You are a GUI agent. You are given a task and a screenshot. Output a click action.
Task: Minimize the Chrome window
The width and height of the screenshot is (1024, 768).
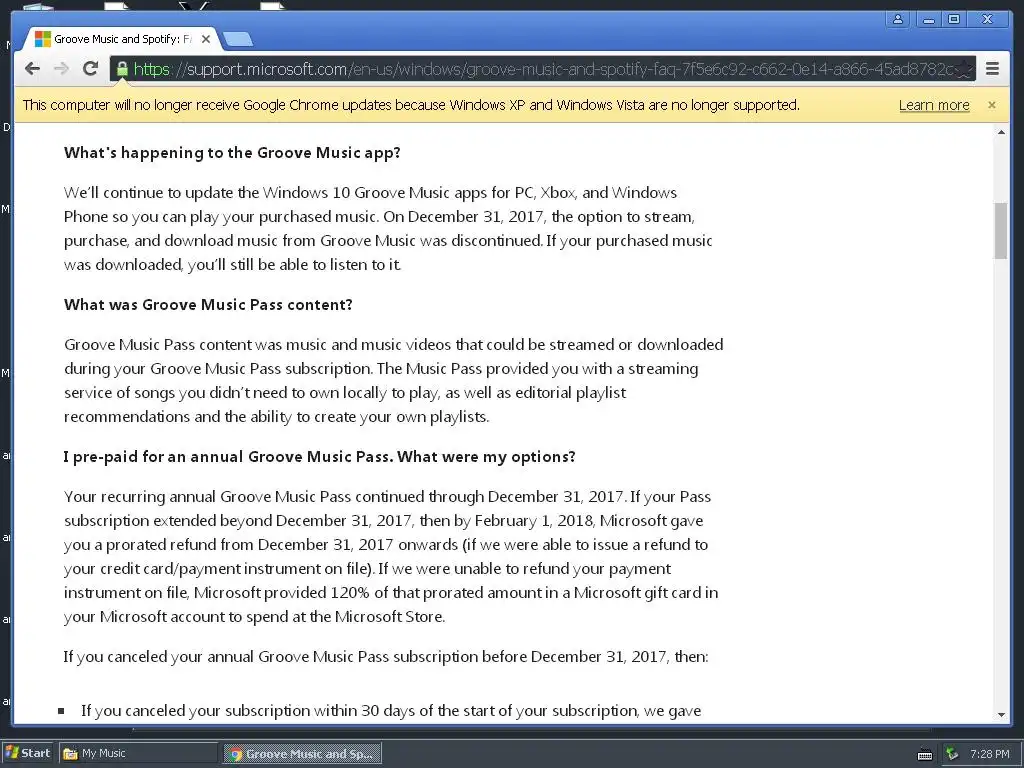[929, 19]
